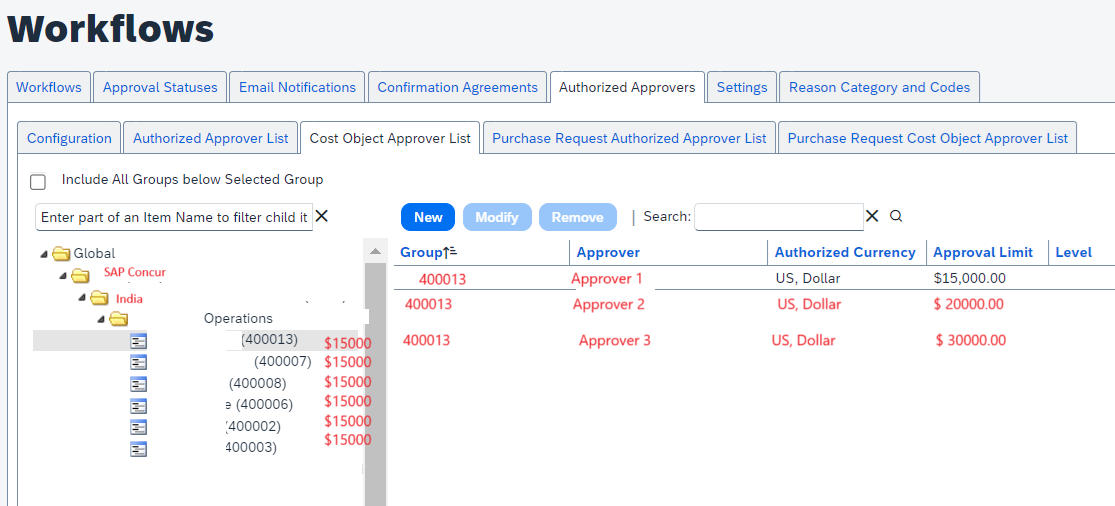This screenshot has height=506, width=1115.
Task: Open the Workflows tab
Action: tap(49, 87)
